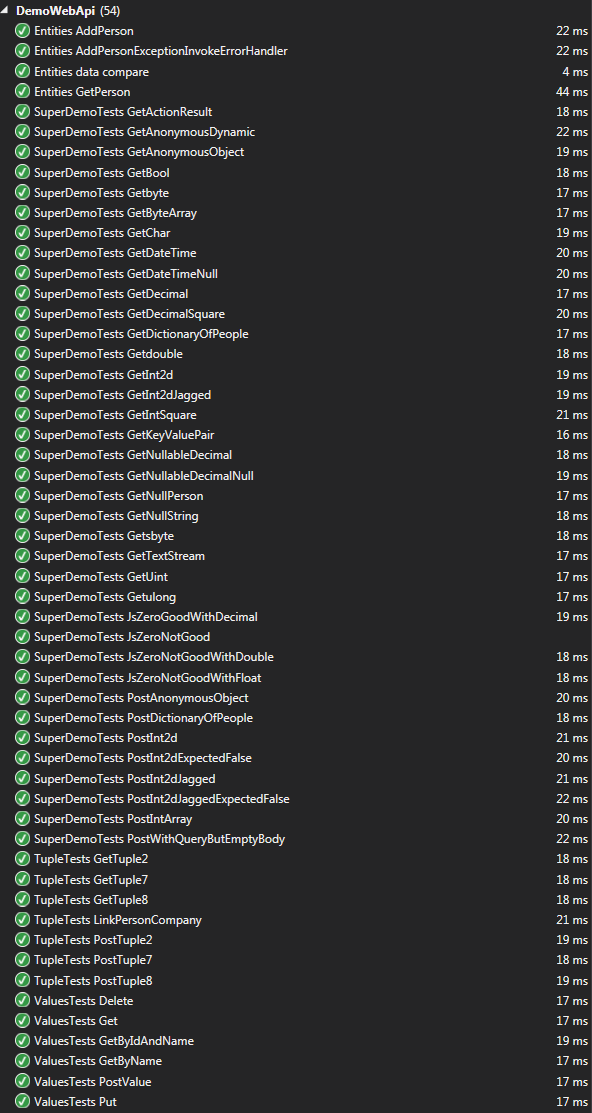The height and width of the screenshot is (1113, 592).
Task: Click passed icon for SuperDemoTests JsZeroNotGood
Action: click(x=22, y=637)
